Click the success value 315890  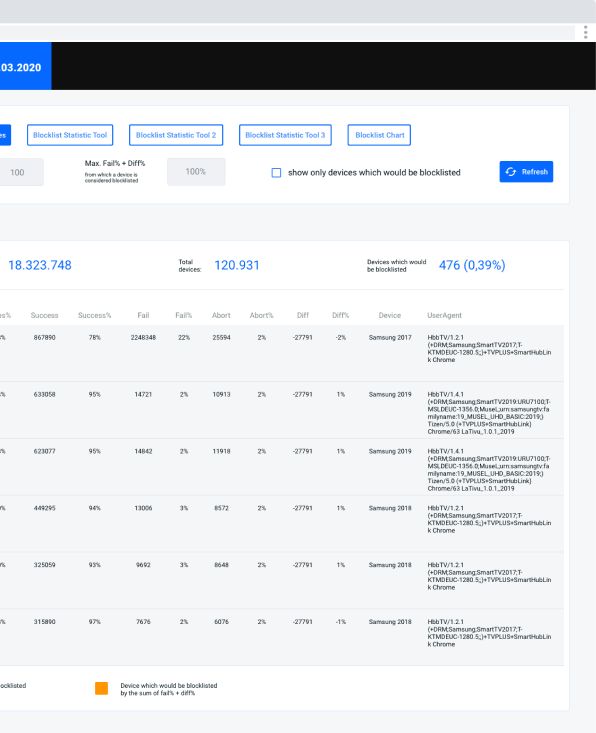44,622
